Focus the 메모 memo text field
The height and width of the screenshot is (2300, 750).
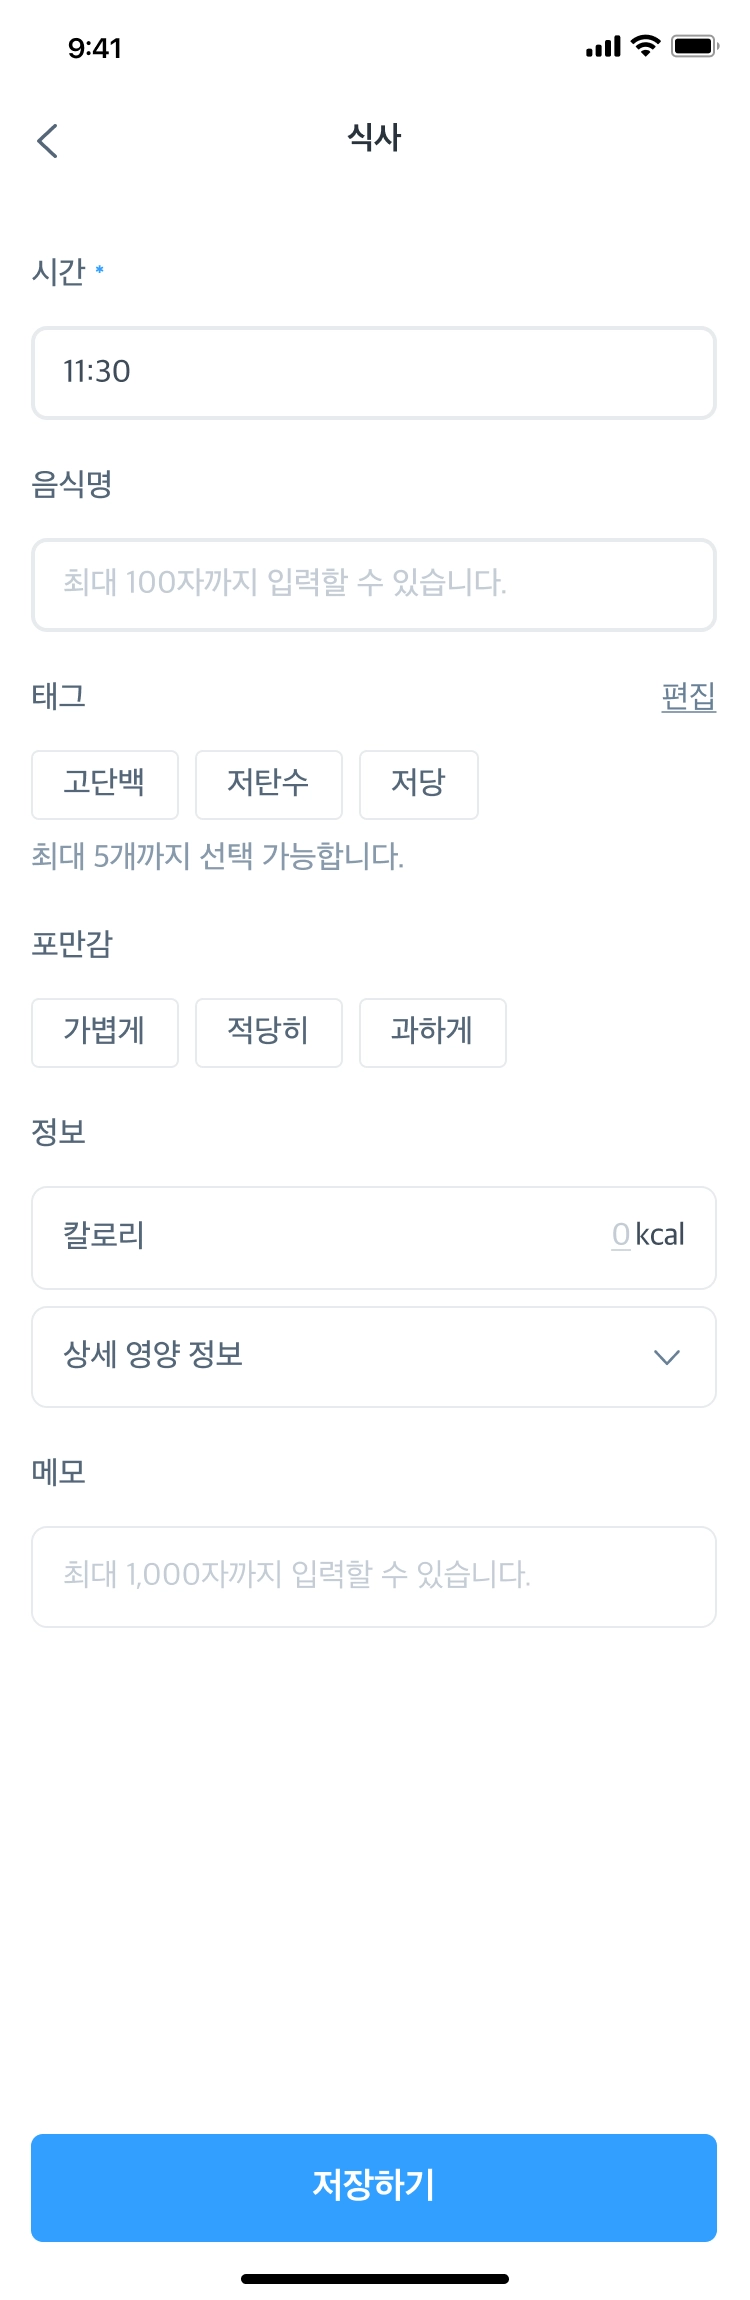(x=373, y=1576)
